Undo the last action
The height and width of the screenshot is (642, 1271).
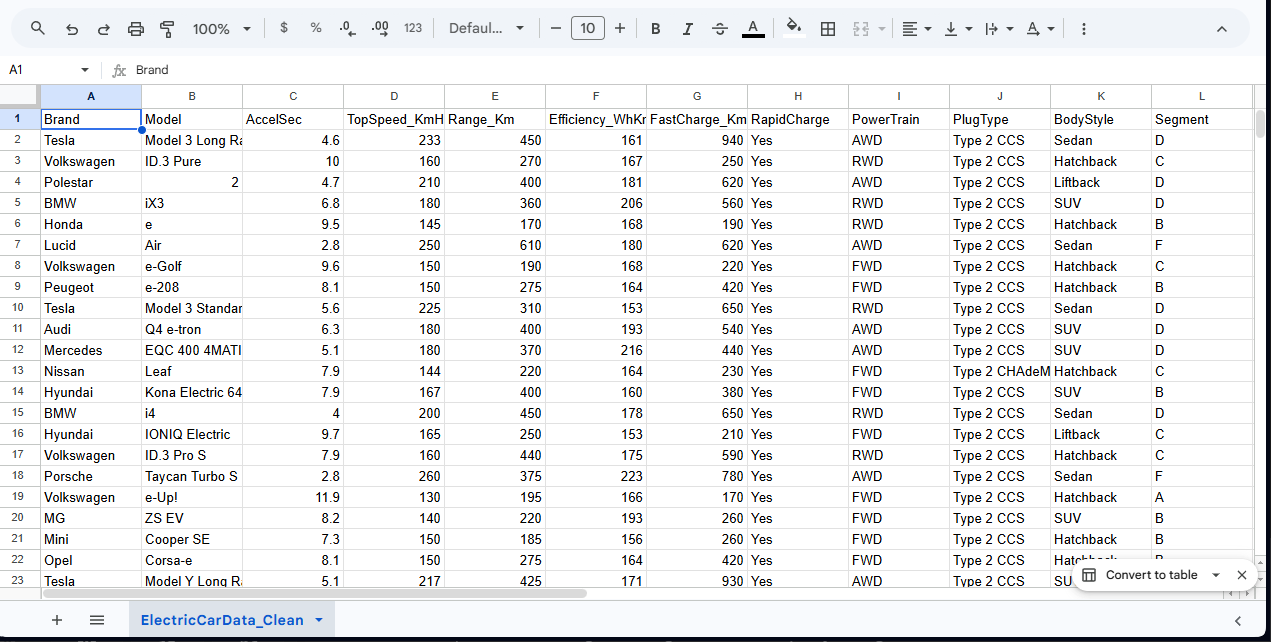pos(71,29)
